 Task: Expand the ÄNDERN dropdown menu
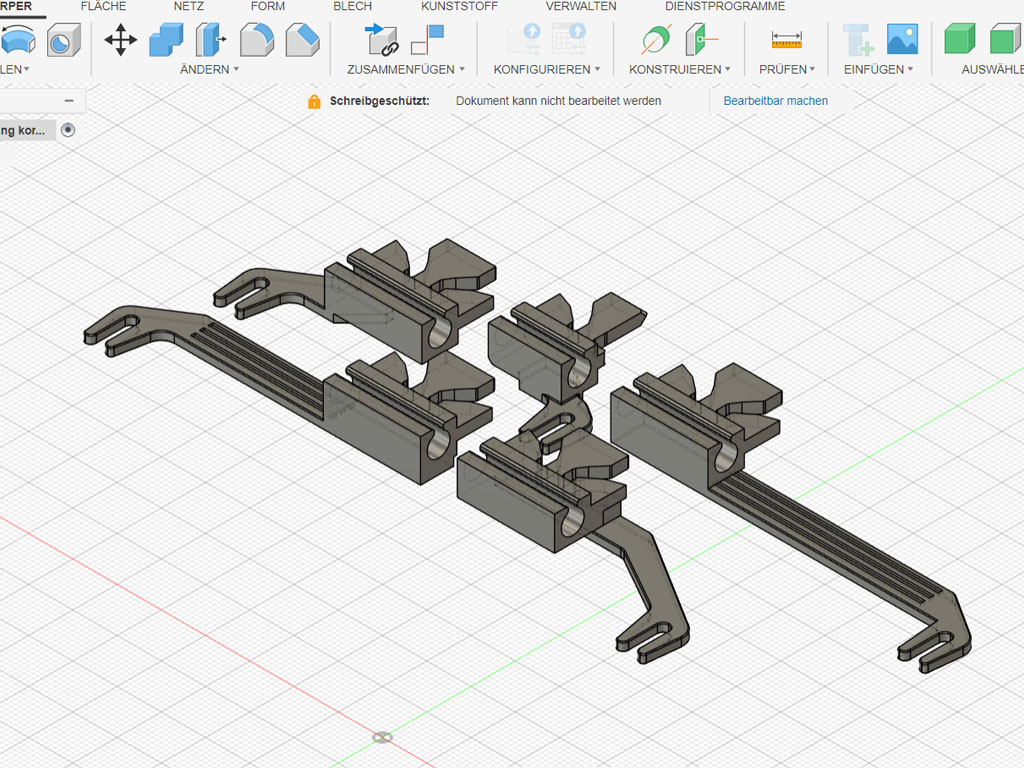coord(210,70)
